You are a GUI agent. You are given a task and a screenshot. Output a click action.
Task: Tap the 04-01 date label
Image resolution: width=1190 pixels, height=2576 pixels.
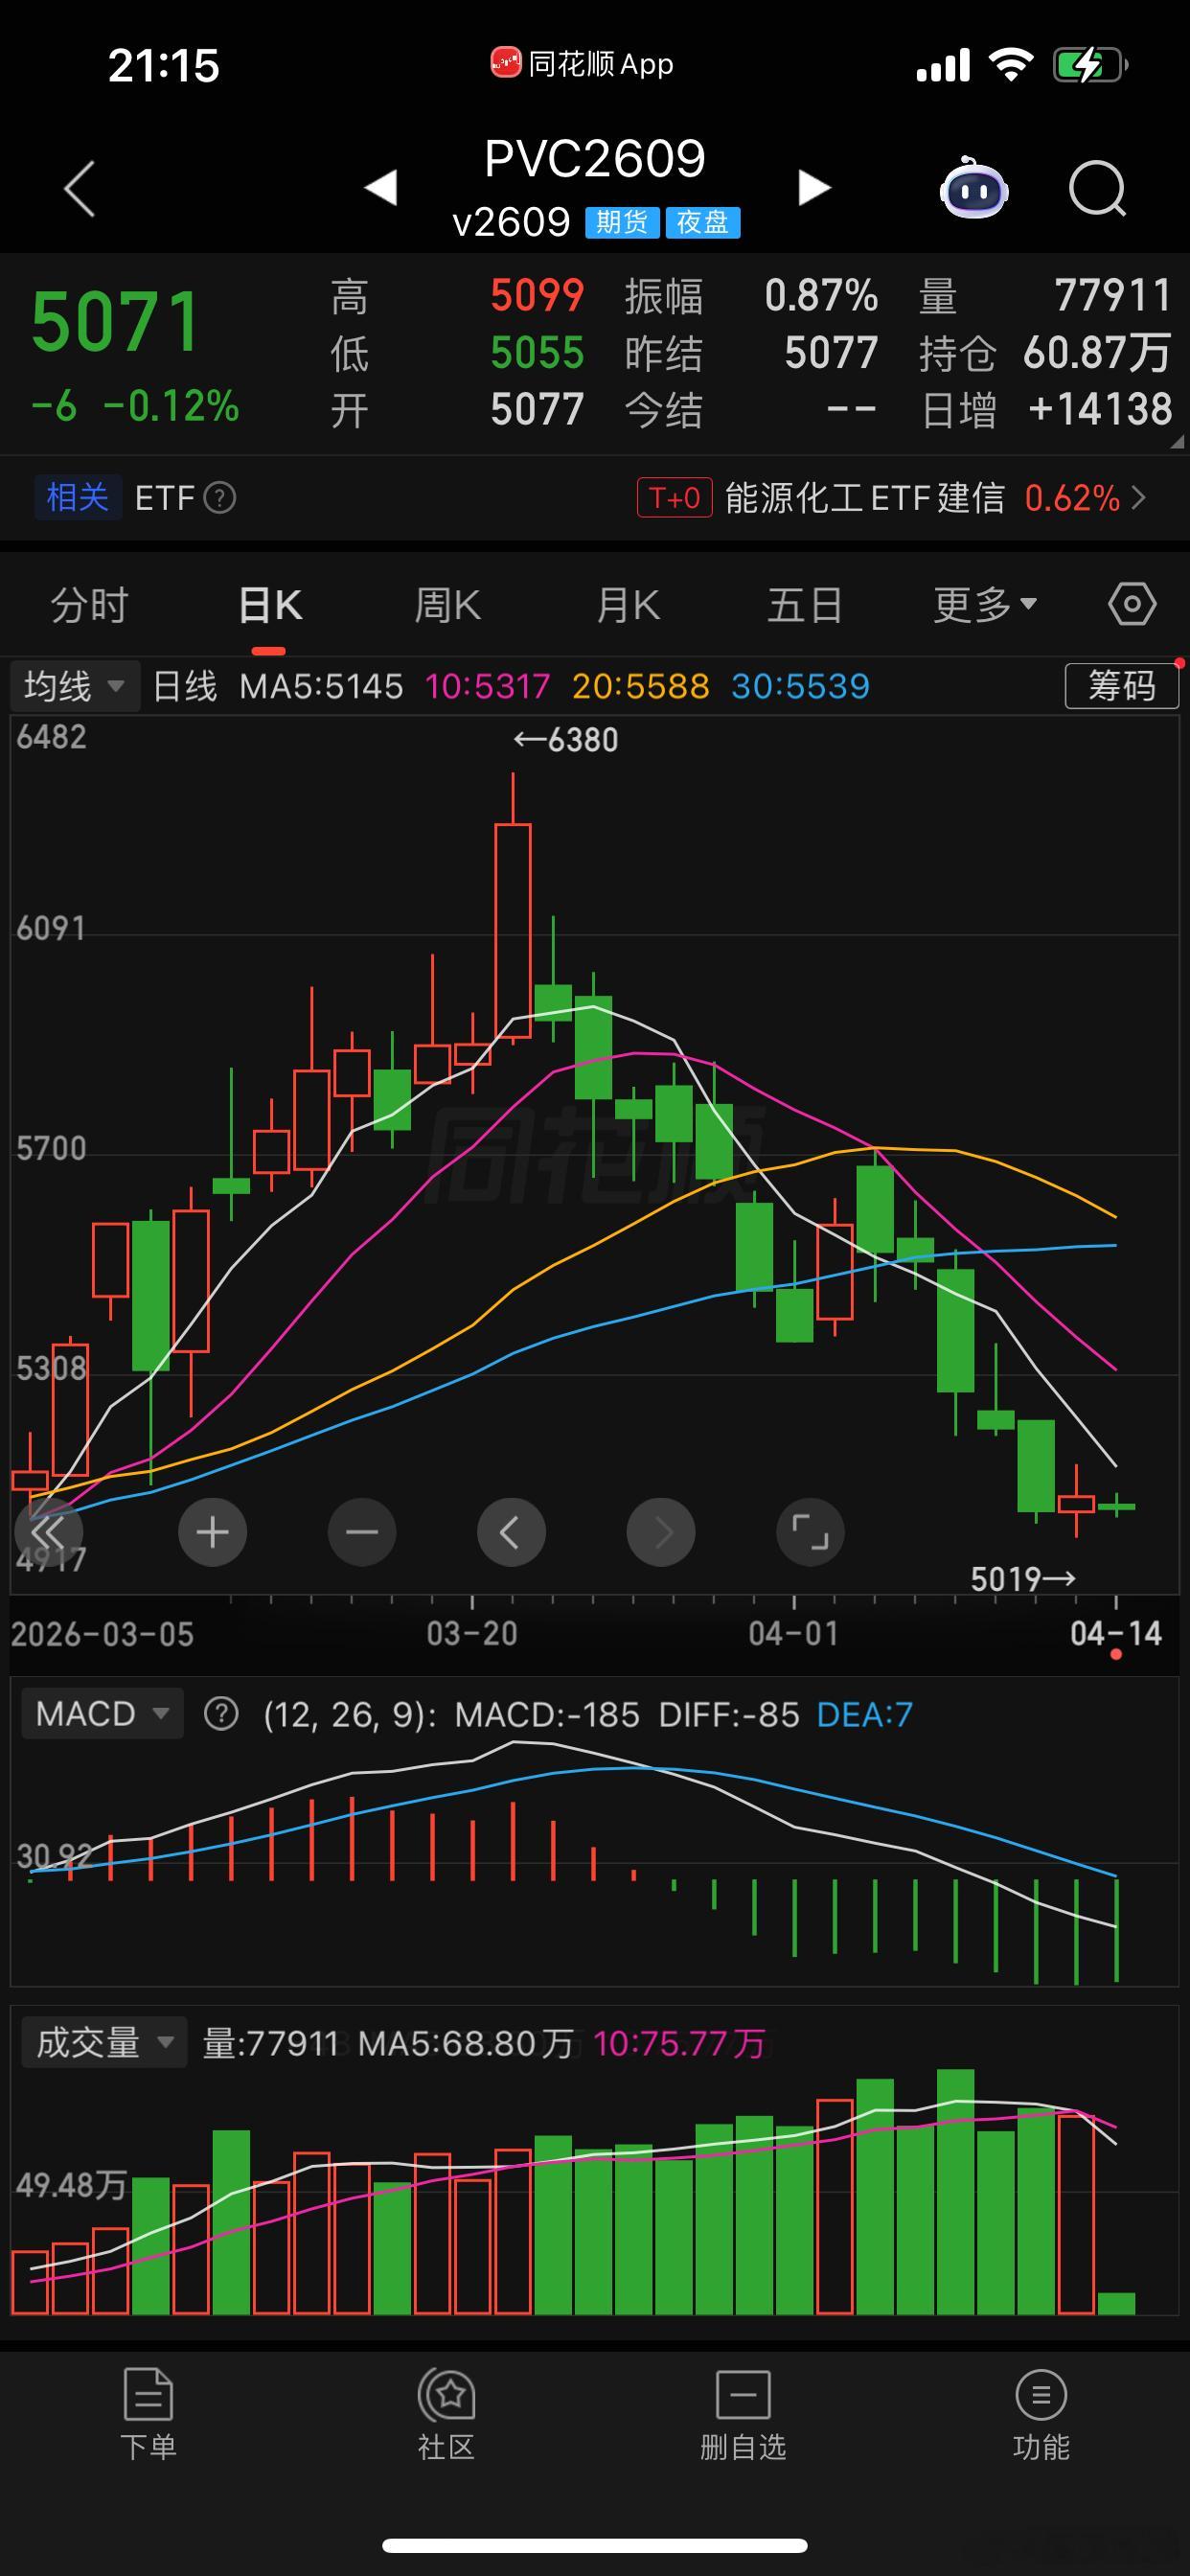click(x=794, y=1634)
